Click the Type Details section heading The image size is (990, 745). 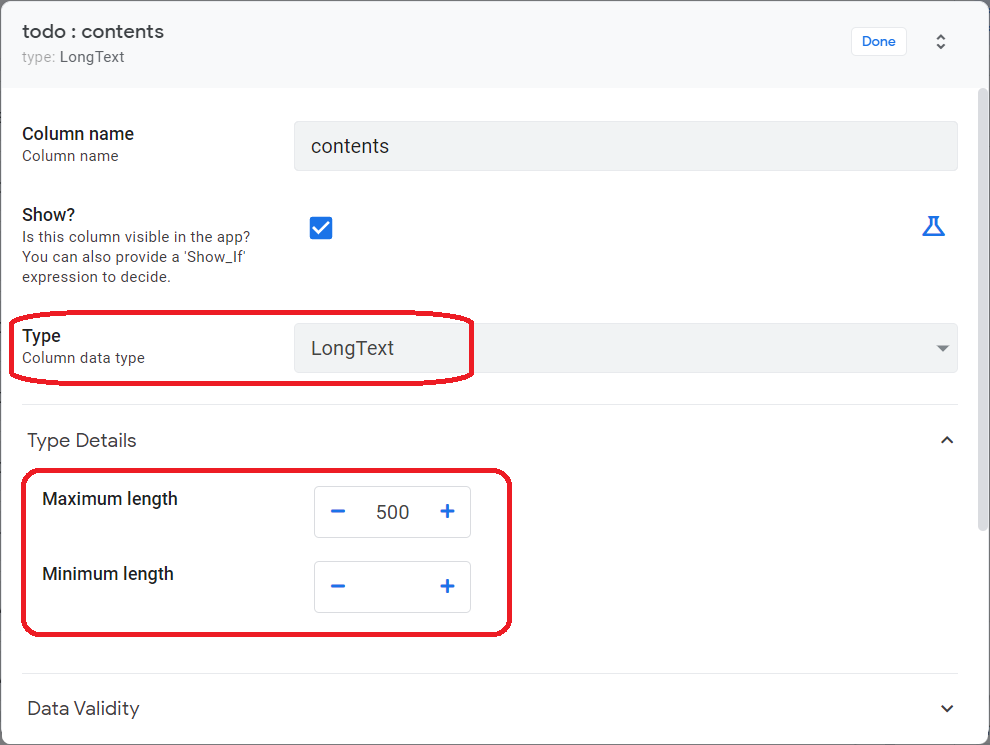click(82, 440)
